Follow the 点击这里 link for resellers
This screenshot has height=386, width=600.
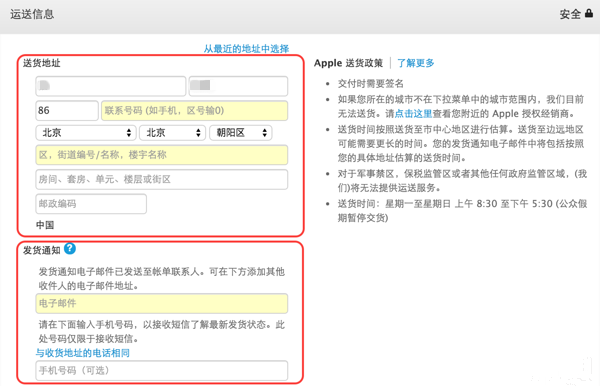[x=413, y=114]
